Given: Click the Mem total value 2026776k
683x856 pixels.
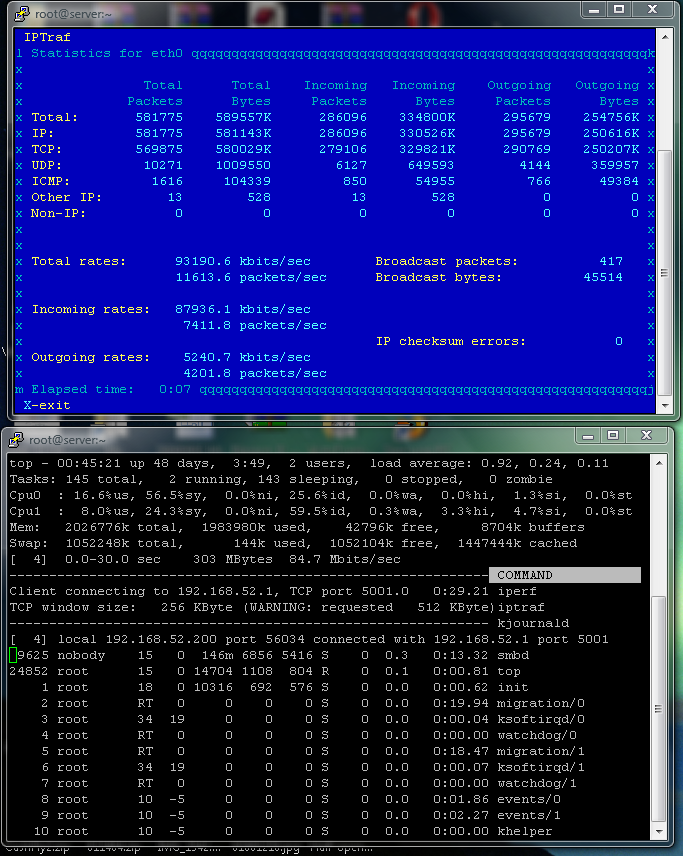Looking at the screenshot, I should click(97, 527).
